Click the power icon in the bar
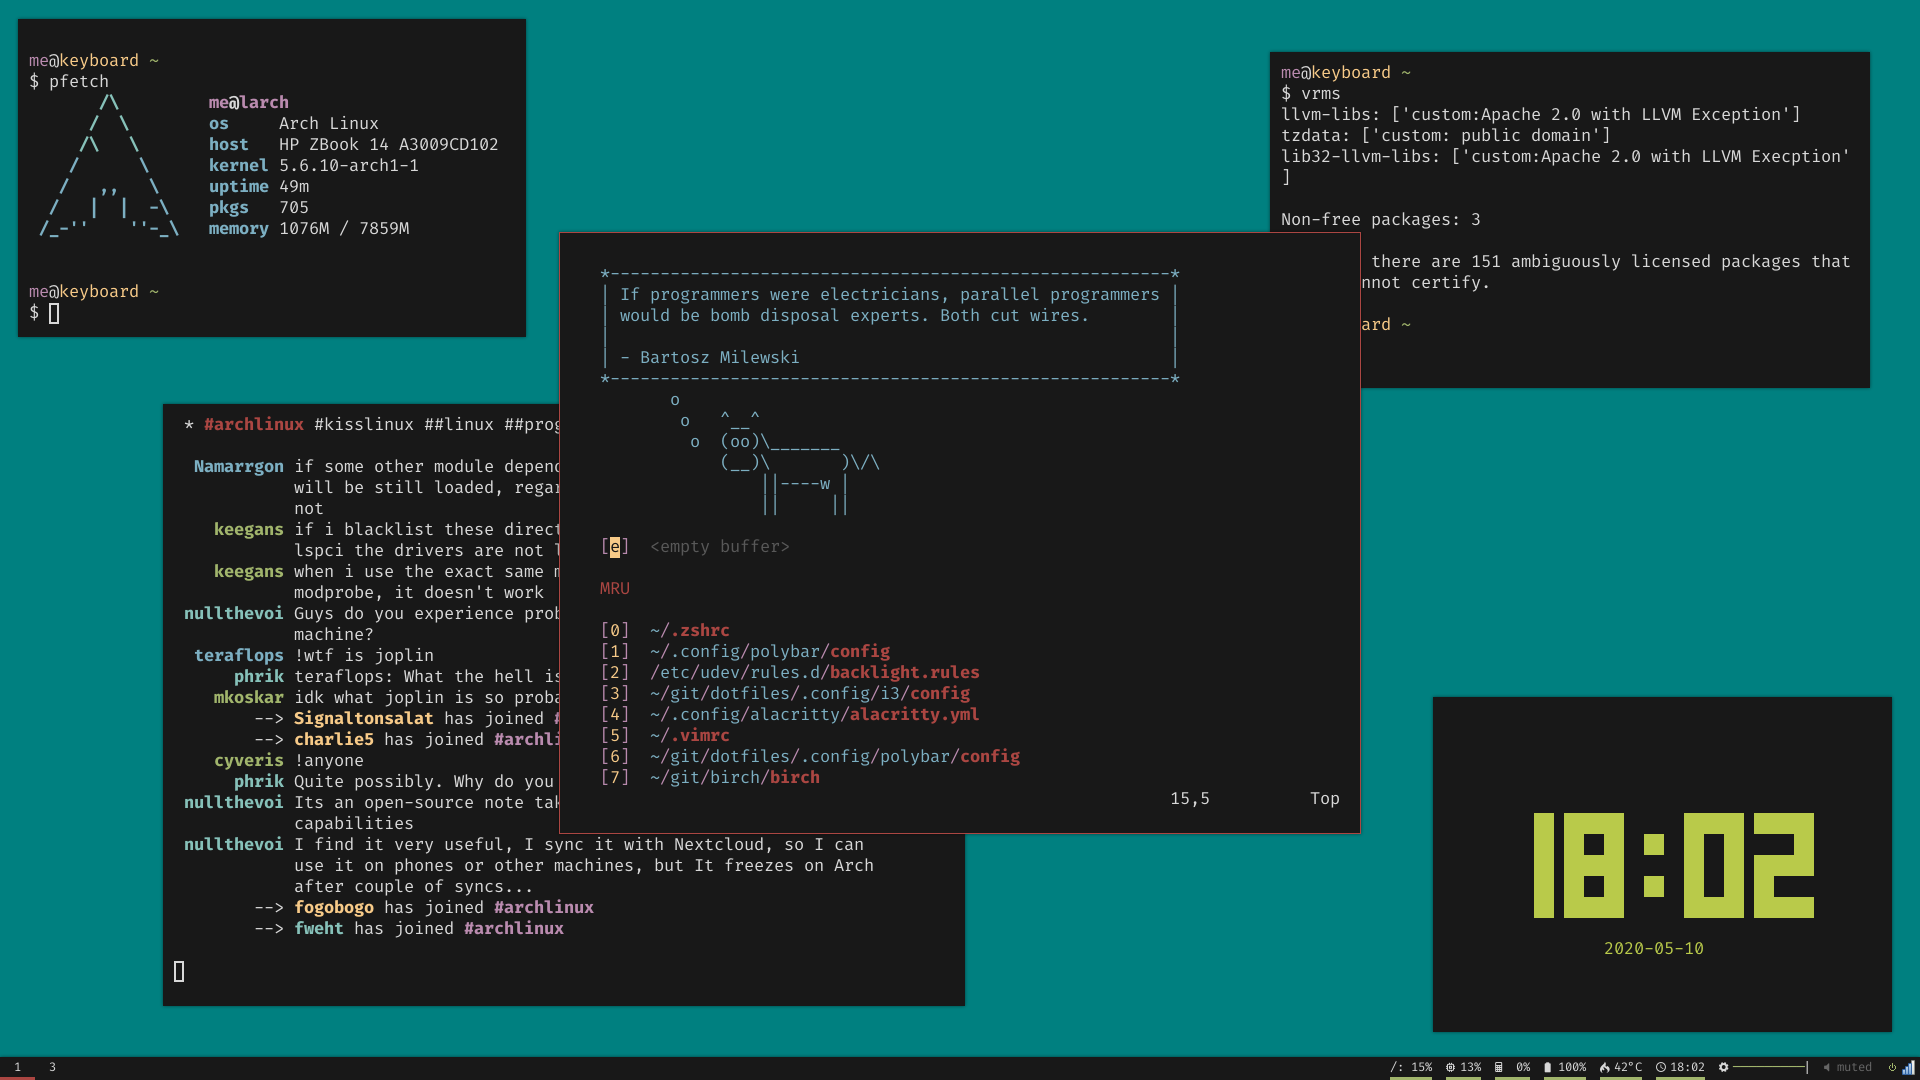1920x1080 pixels. pos(1892,1067)
